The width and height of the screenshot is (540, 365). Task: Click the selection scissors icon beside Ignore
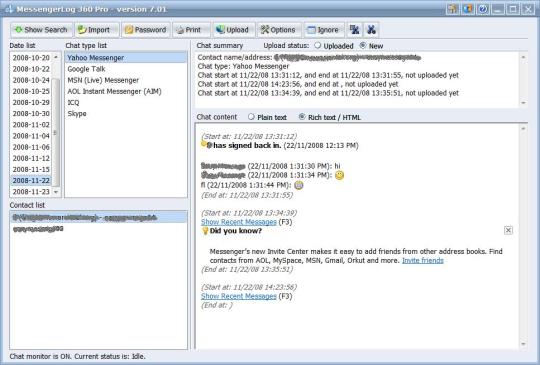tap(354, 30)
